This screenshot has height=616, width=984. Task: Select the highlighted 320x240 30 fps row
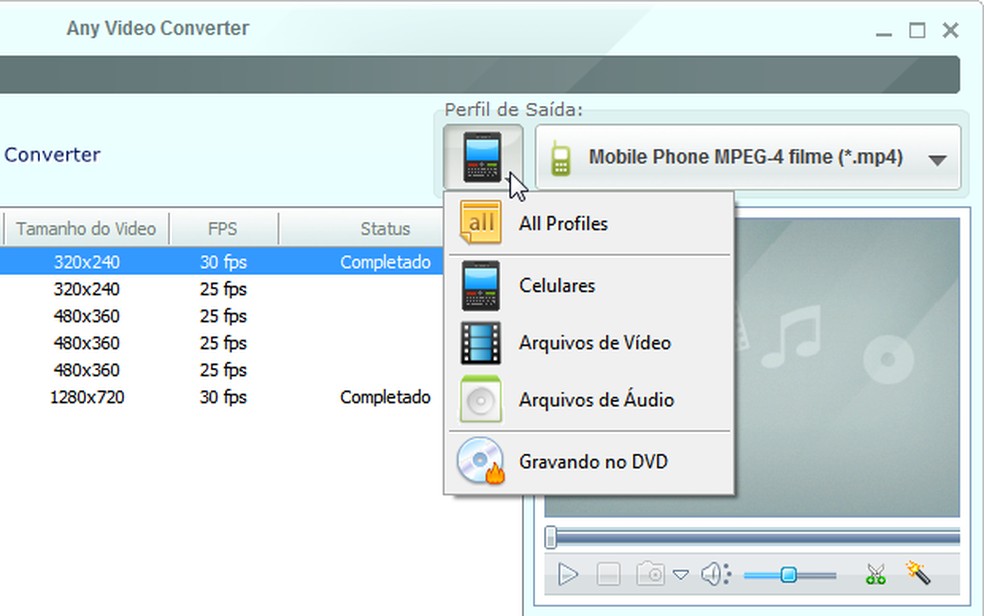coord(222,262)
